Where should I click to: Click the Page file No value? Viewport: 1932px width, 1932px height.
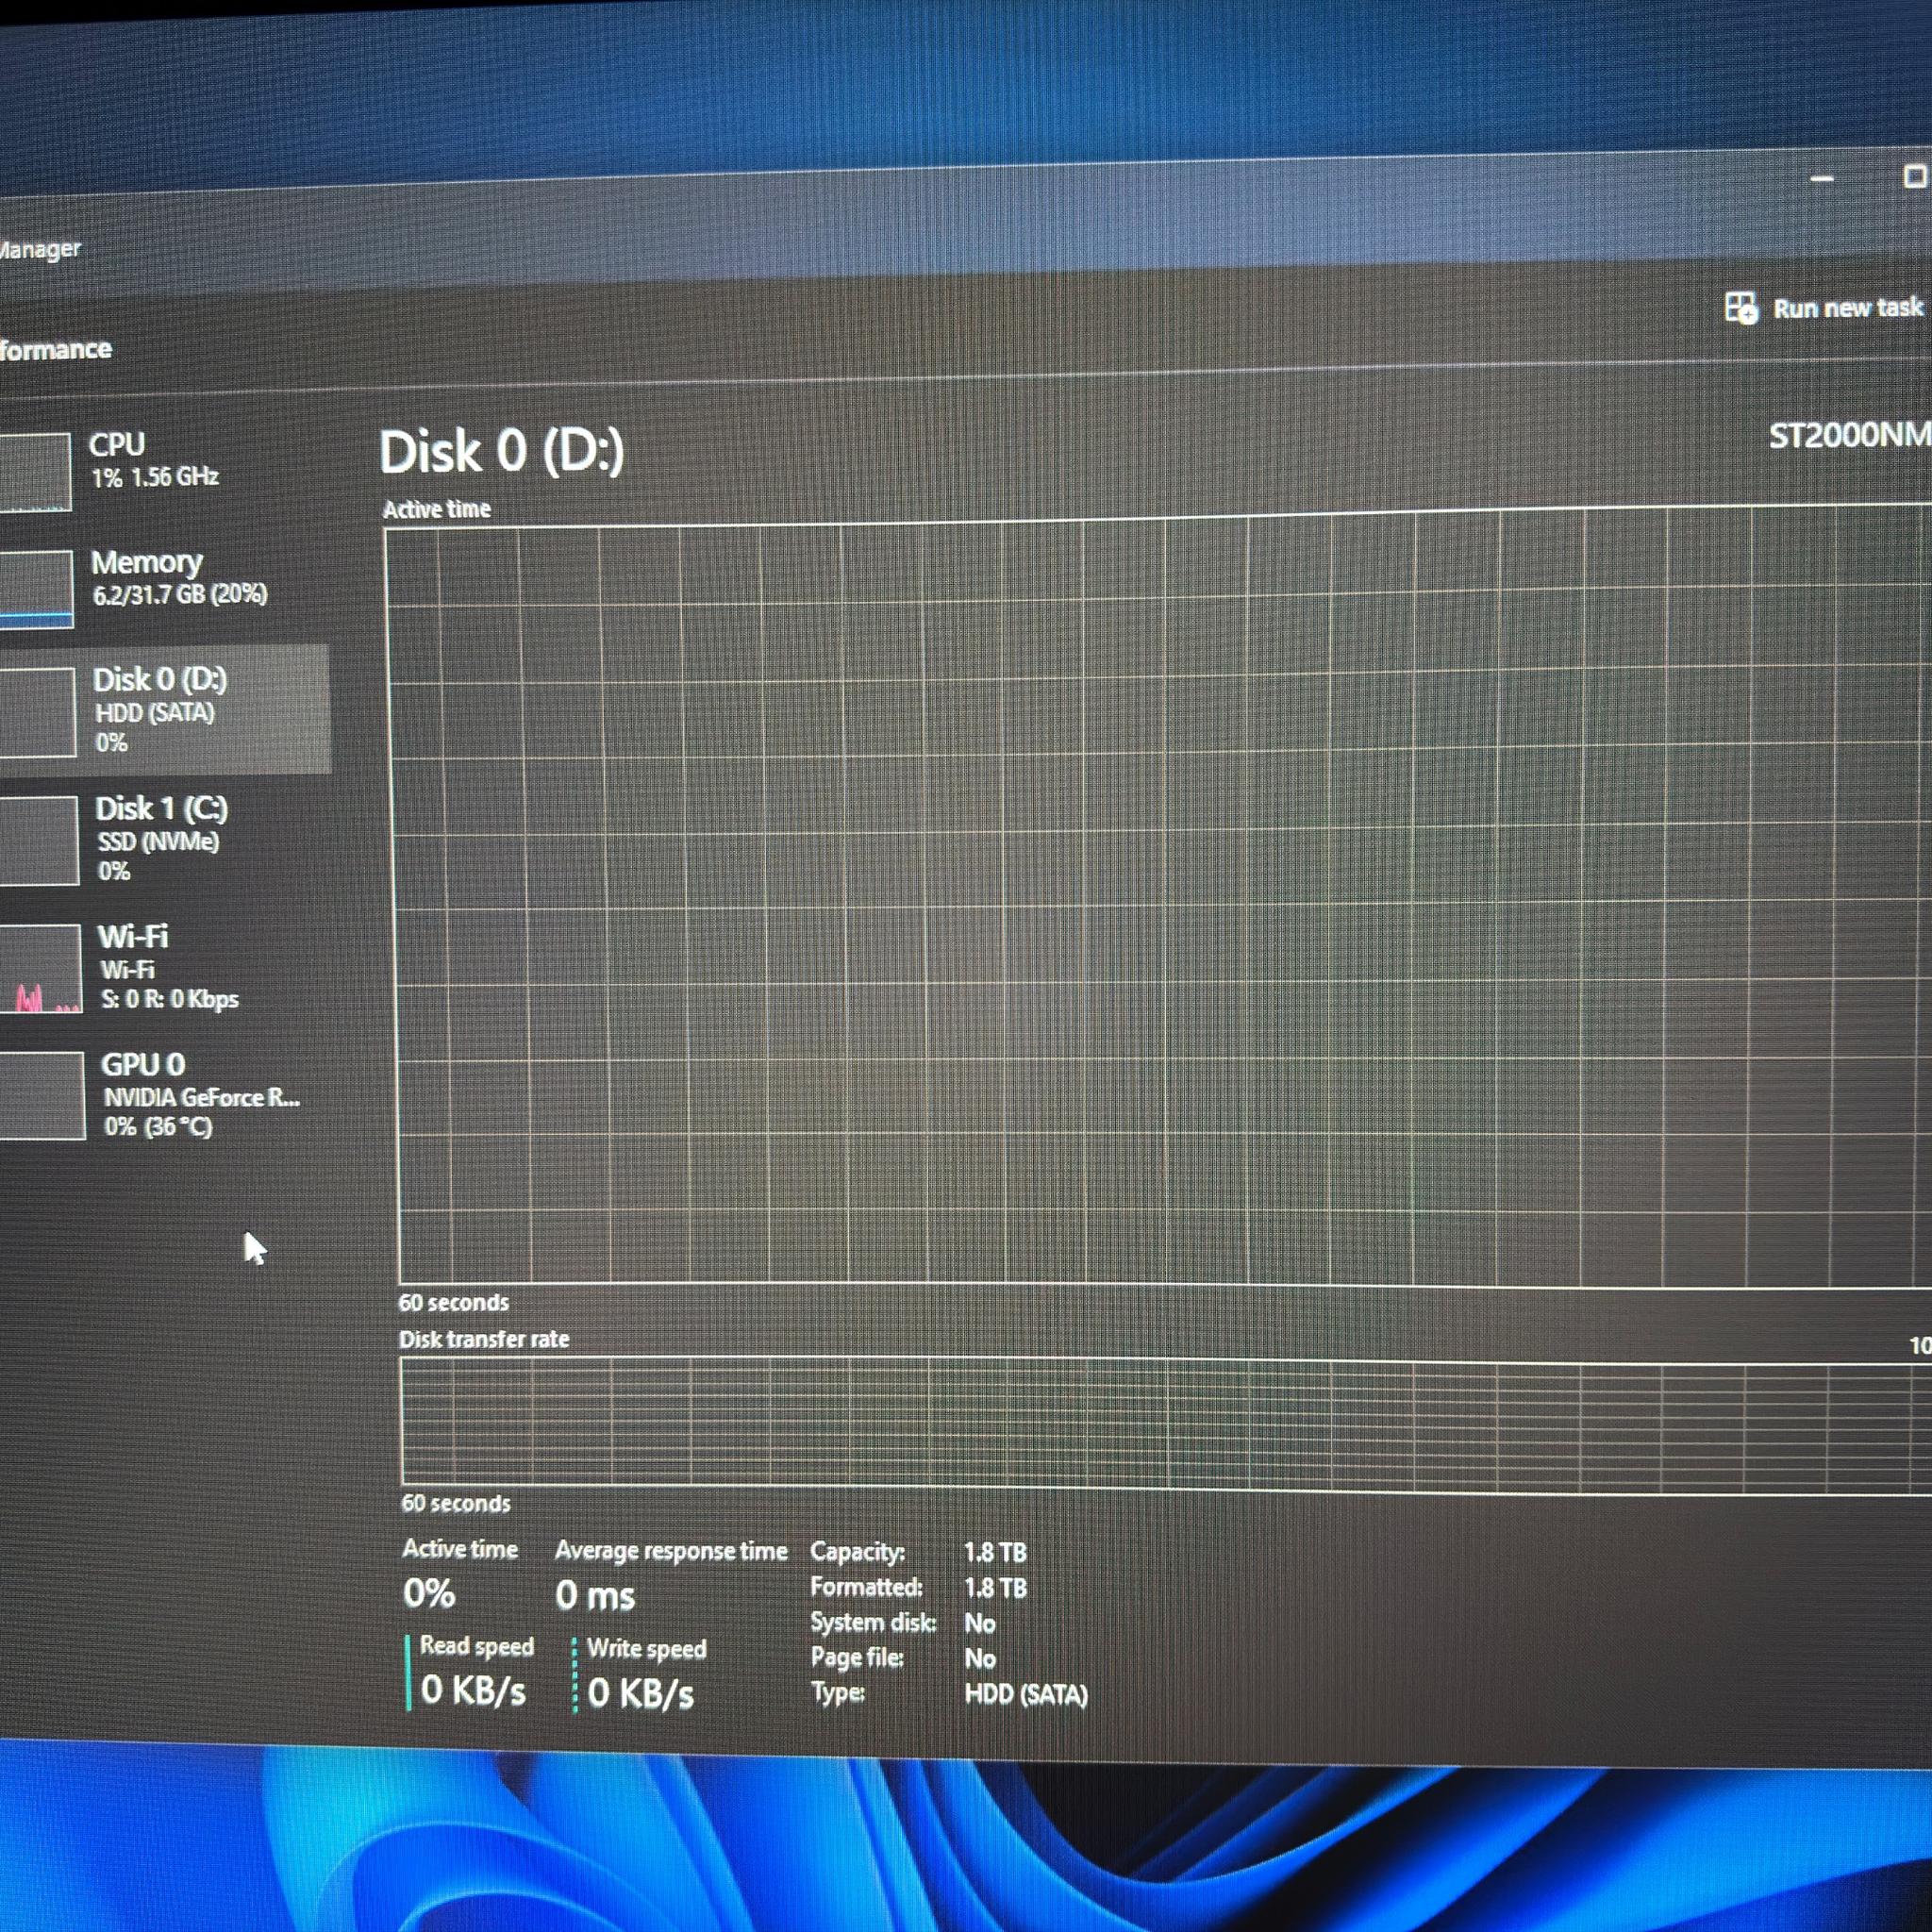tap(980, 1659)
